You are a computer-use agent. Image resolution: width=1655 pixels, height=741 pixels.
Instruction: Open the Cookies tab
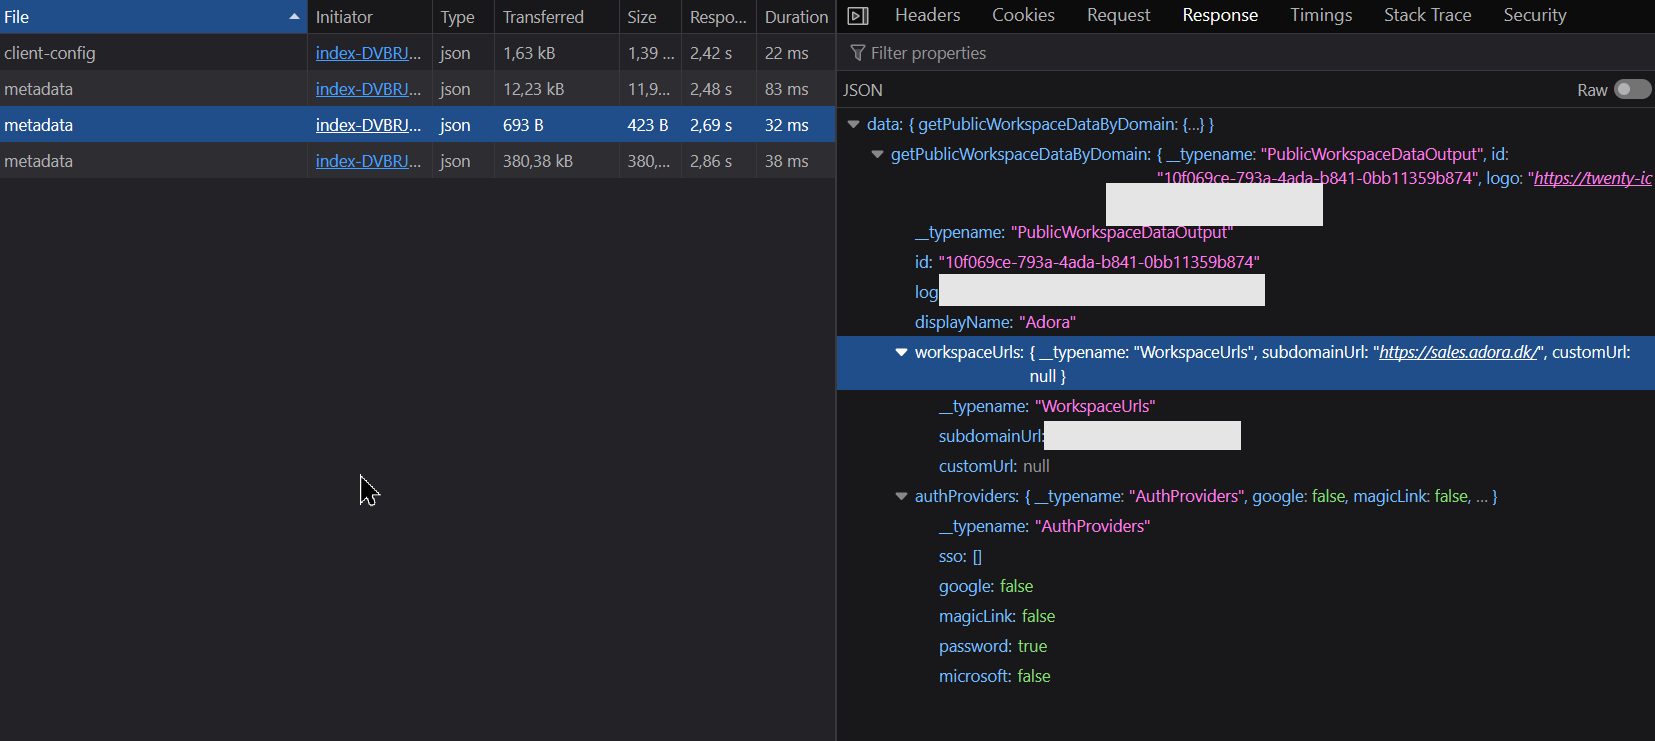coord(1023,15)
